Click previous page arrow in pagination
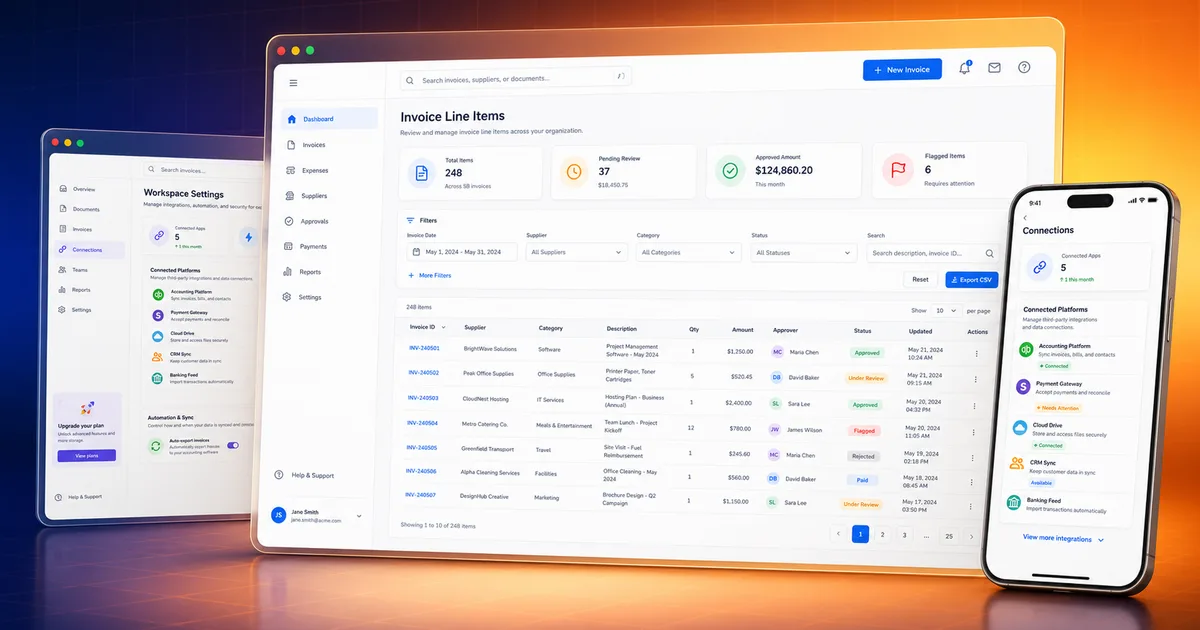 [x=838, y=534]
